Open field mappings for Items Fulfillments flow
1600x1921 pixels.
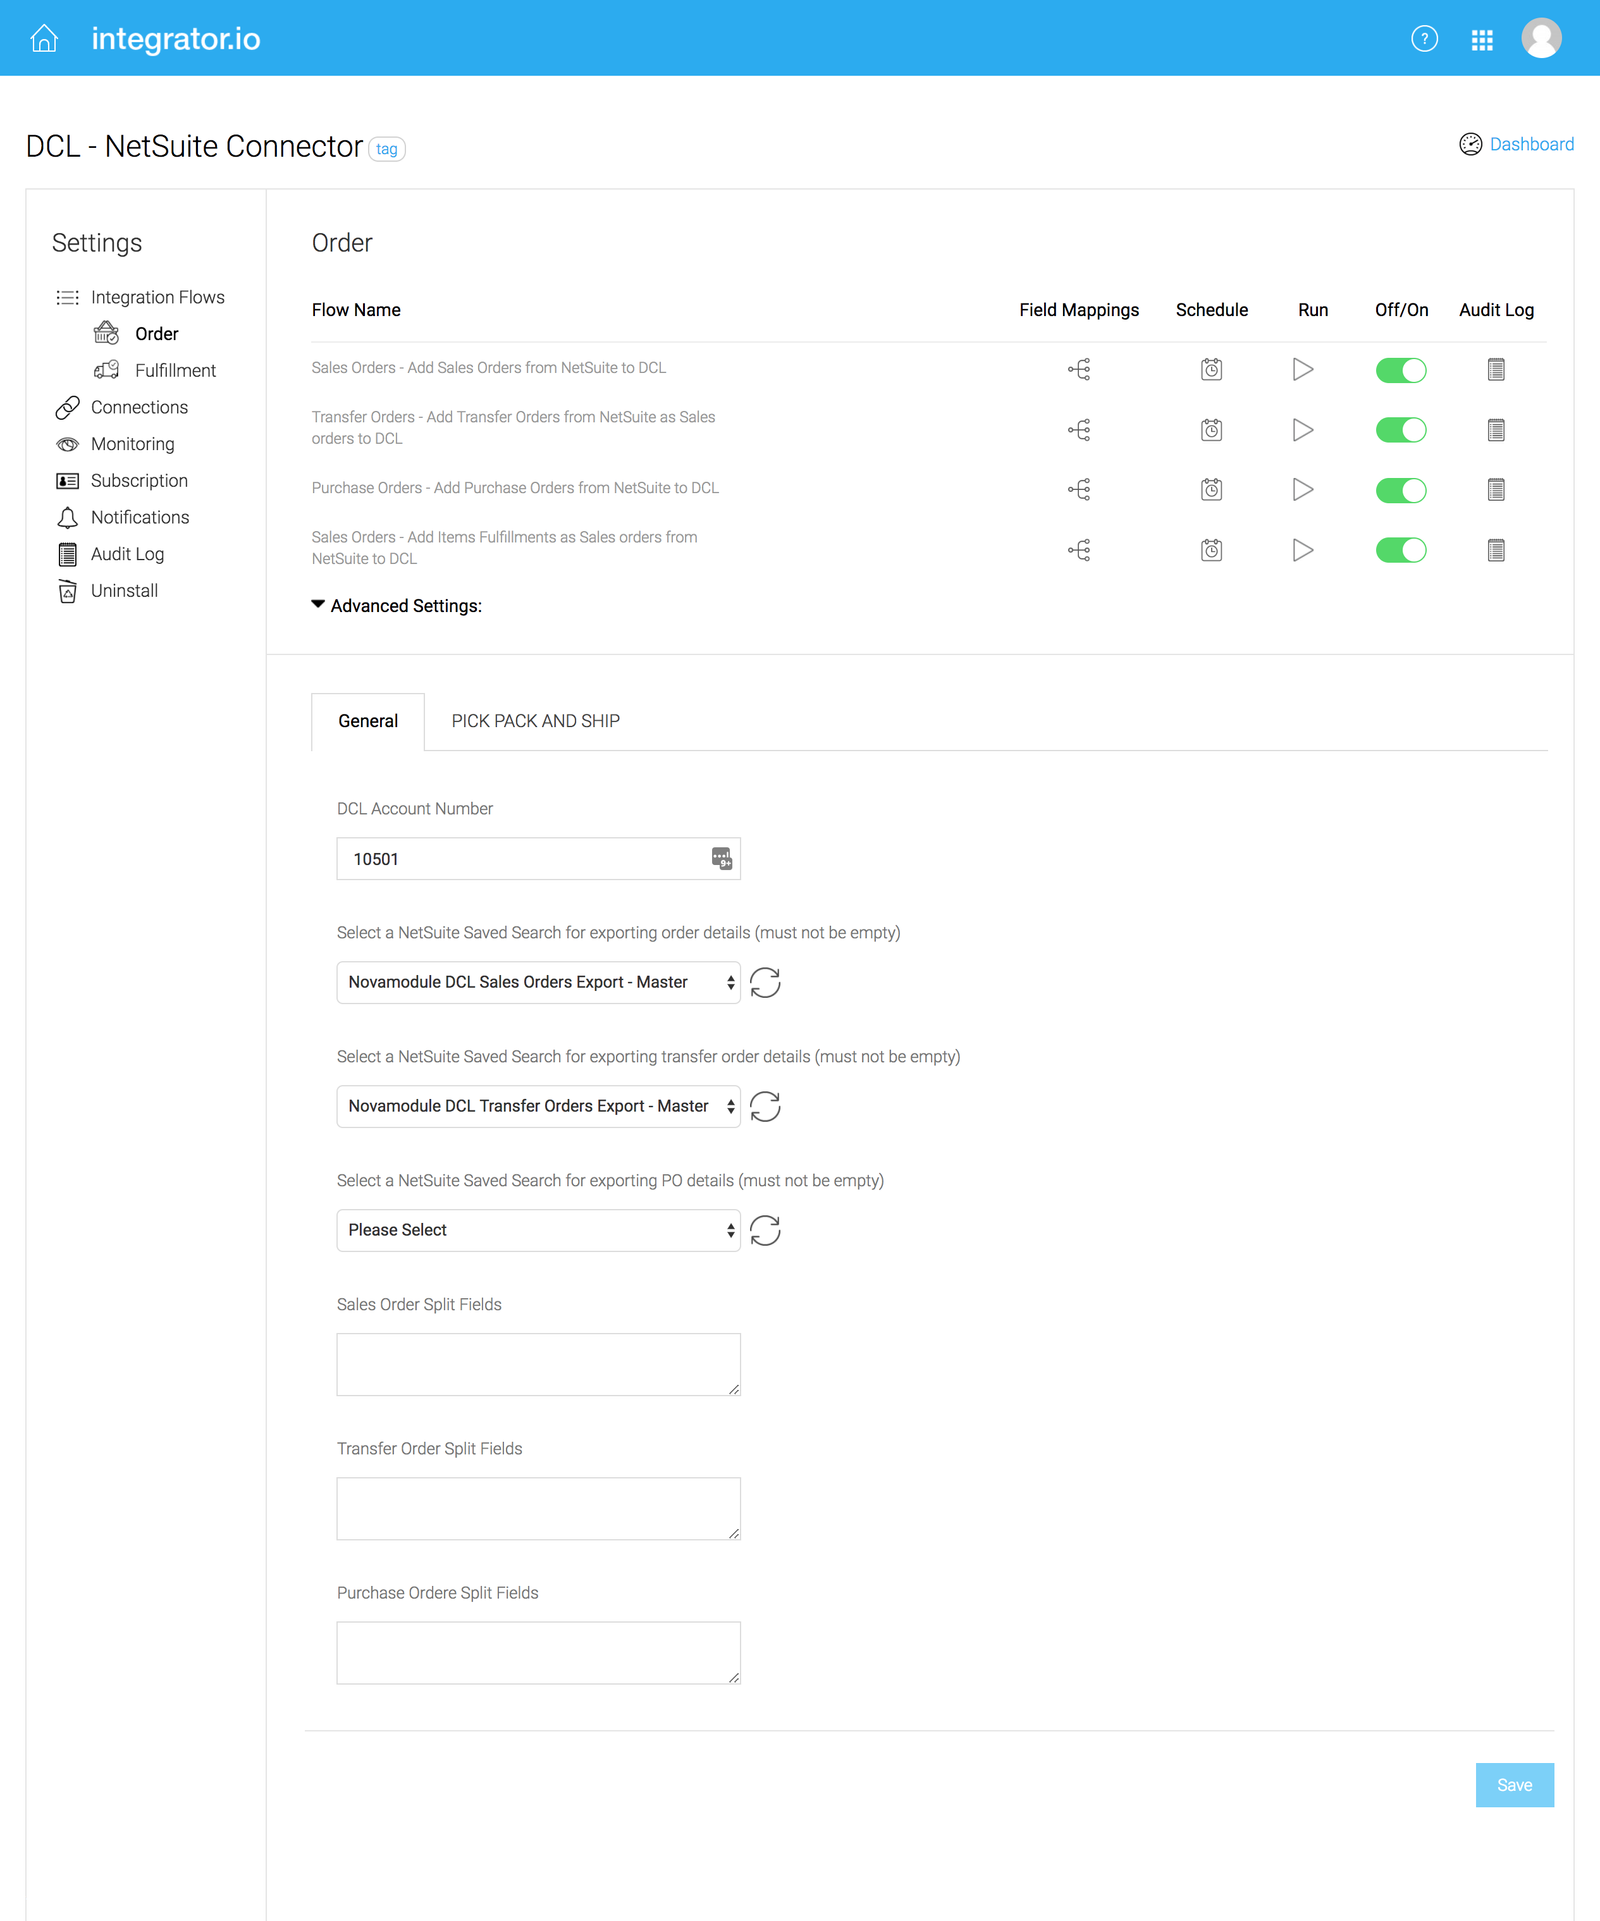[x=1079, y=550]
